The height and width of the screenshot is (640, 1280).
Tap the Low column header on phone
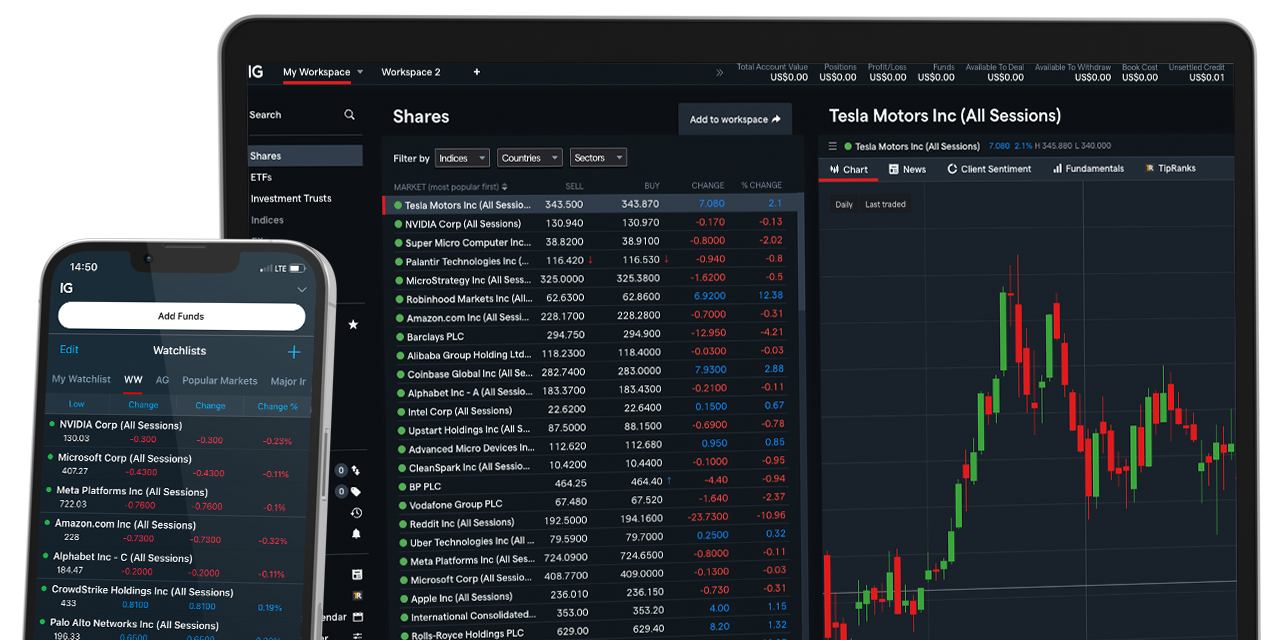[76, 405]
